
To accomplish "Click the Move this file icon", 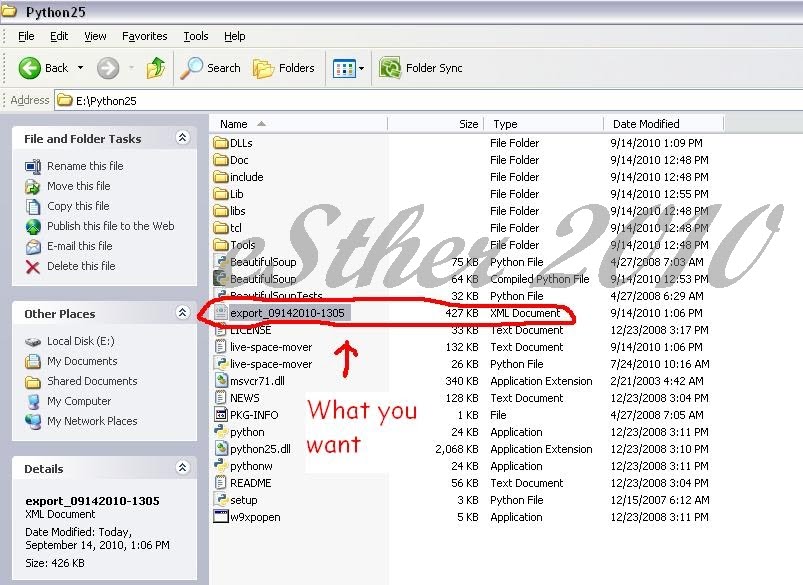I will [x=33, y=186].
